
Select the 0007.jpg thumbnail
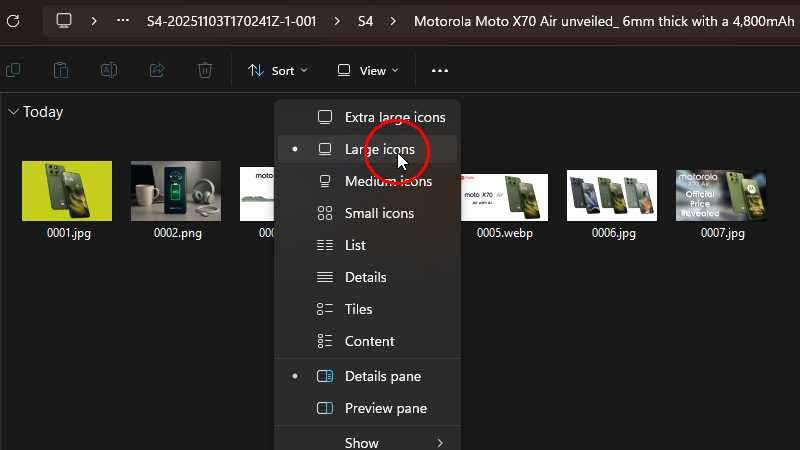pyautogui.click(x=721, y=195)
